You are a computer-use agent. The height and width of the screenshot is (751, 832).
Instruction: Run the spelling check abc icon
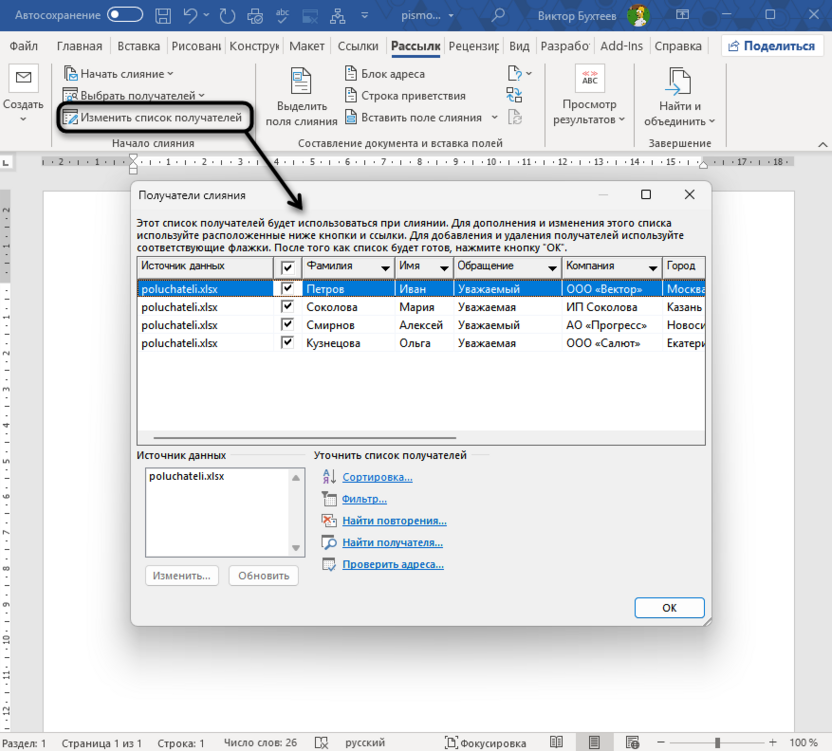click(x=282, y=15)
